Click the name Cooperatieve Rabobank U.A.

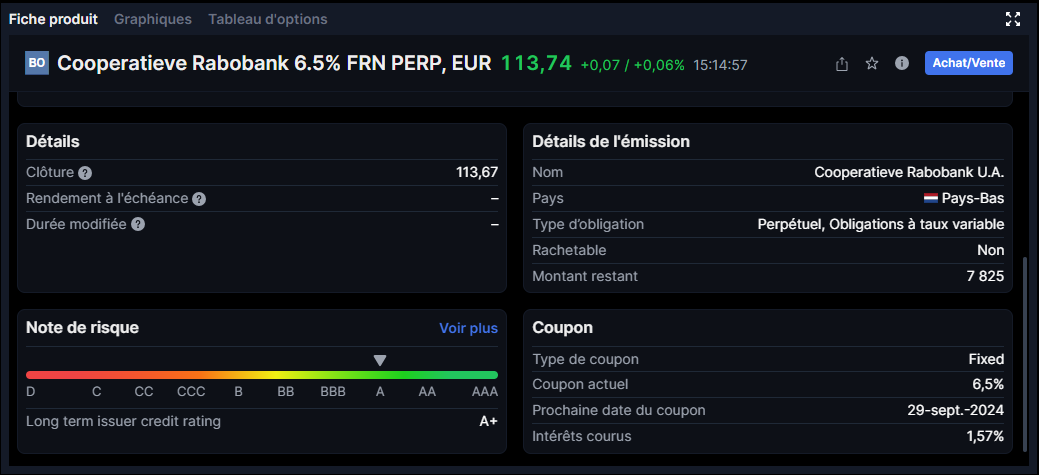(x=909, y=172)
